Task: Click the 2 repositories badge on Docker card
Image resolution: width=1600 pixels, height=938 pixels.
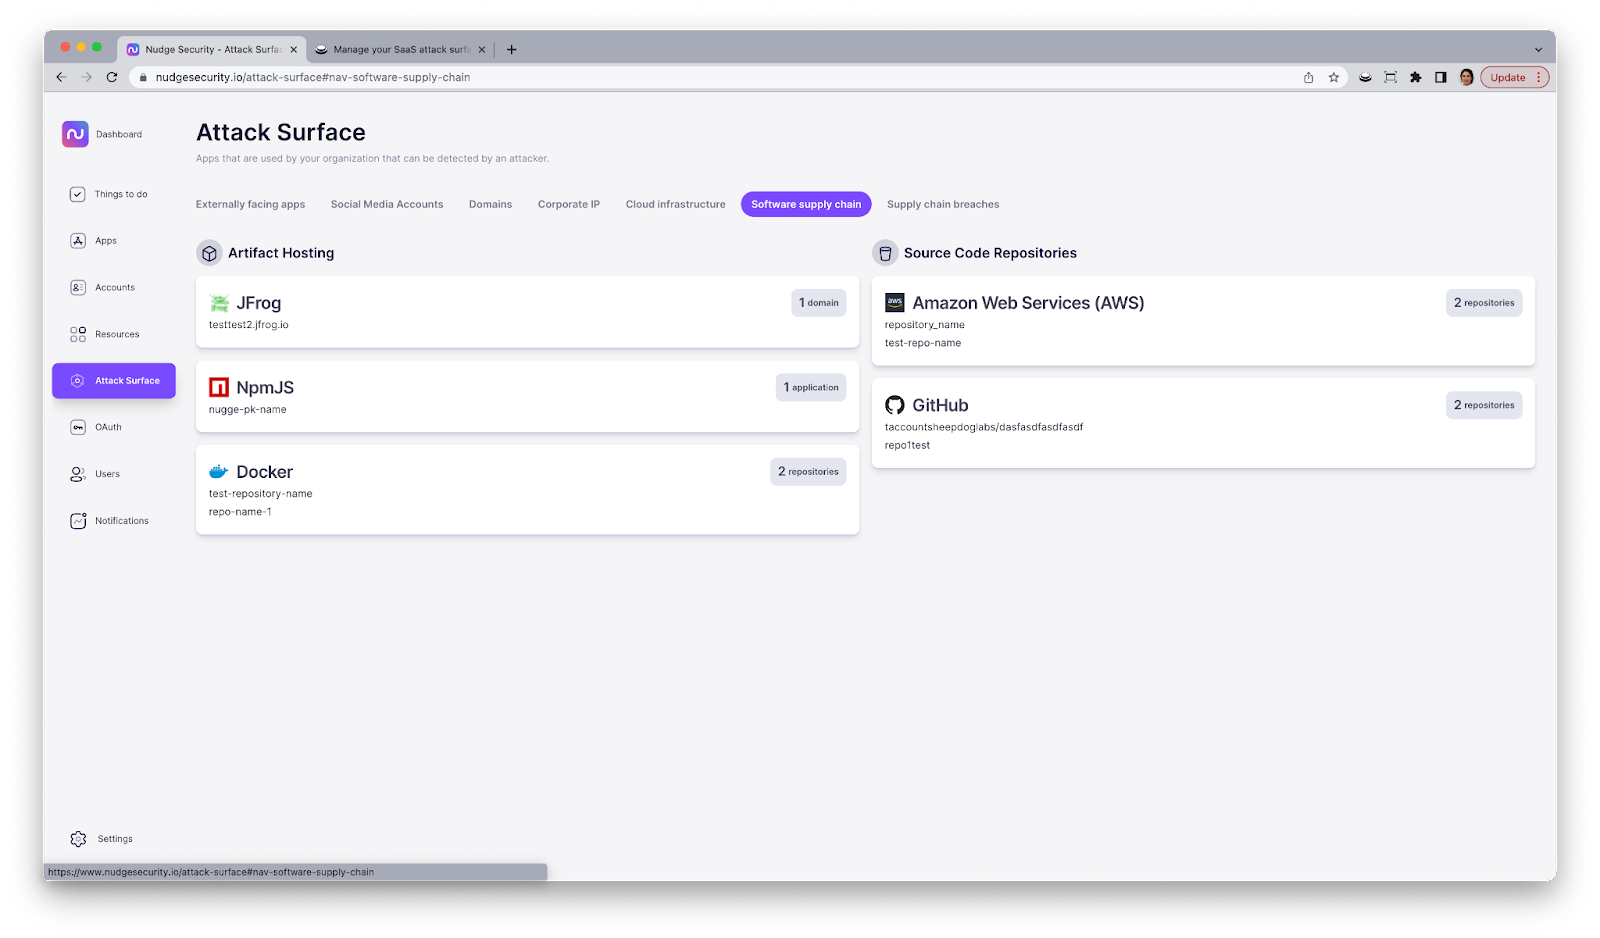Action: pos(808,471)
